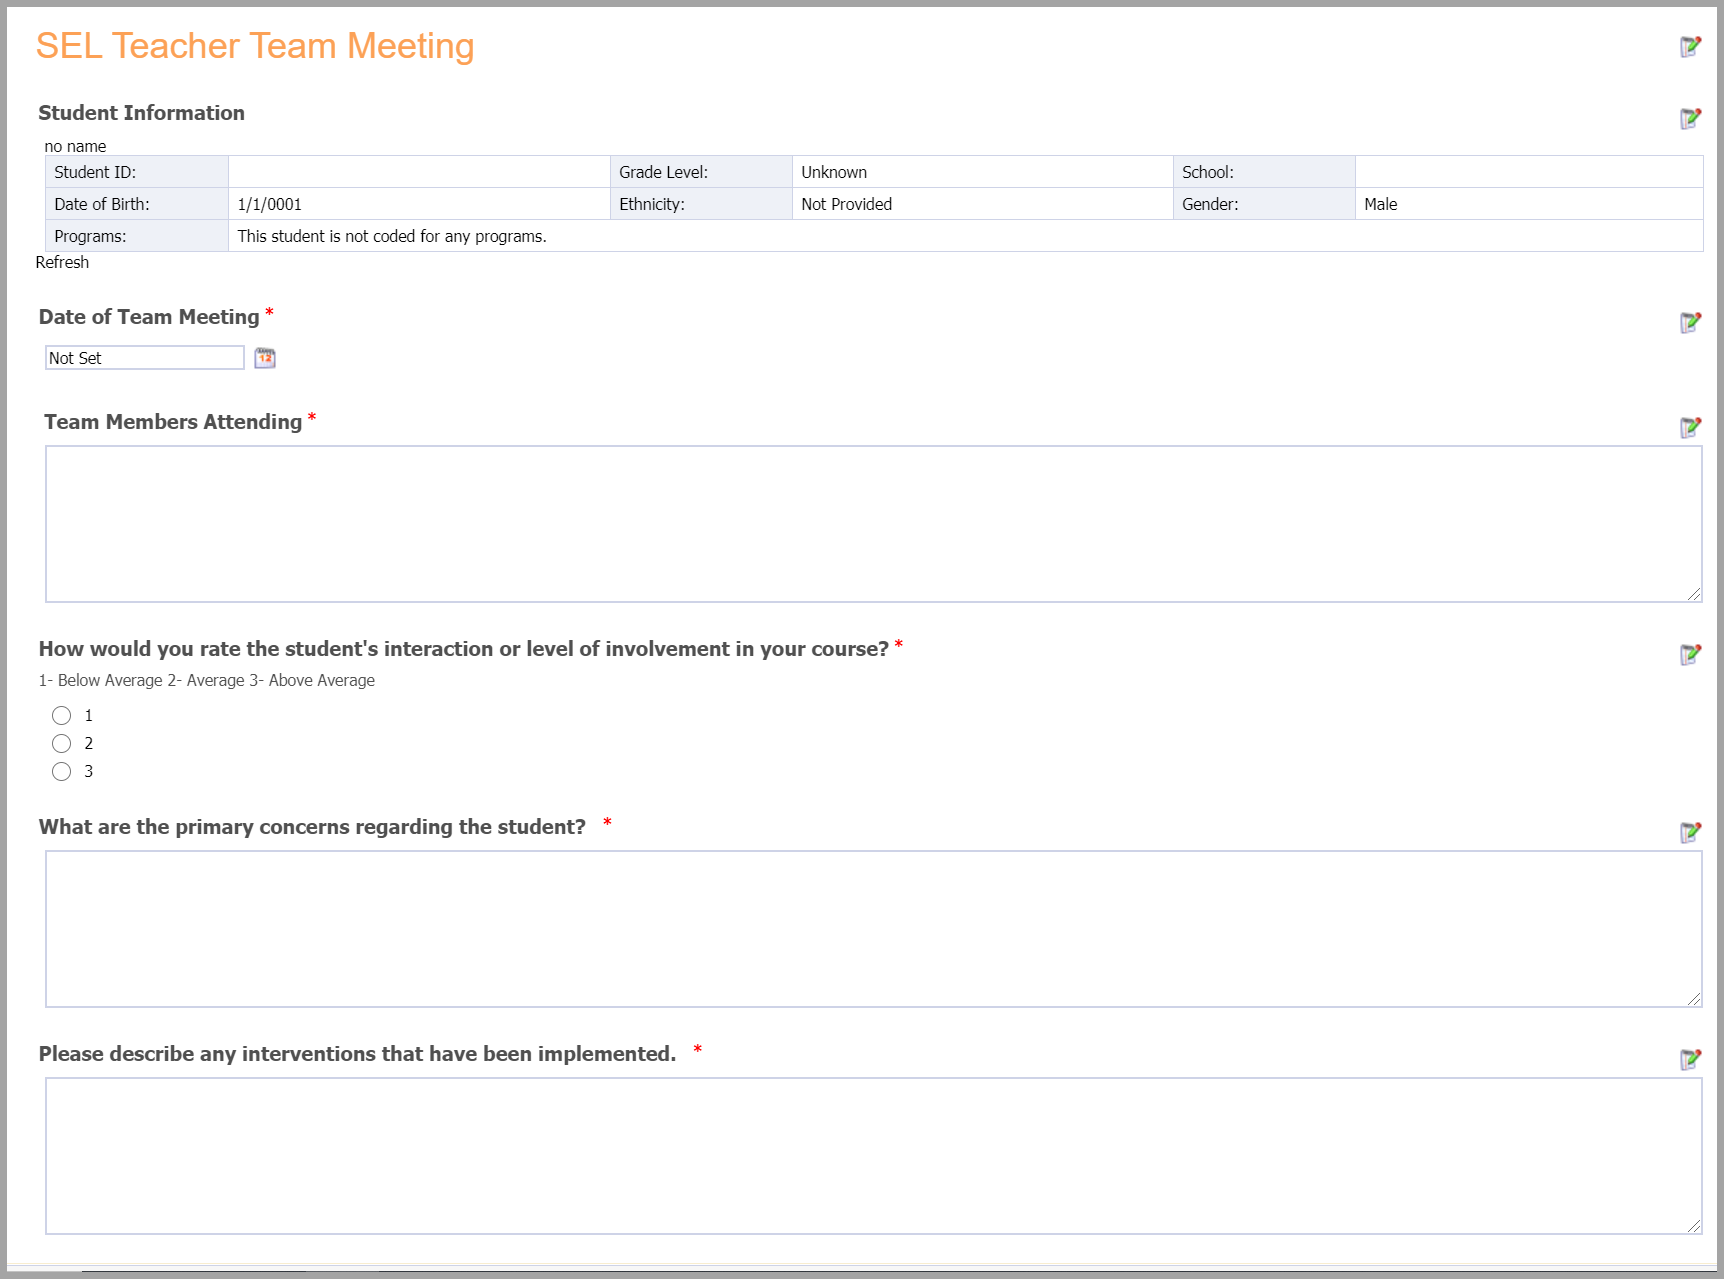1724x1279 pixels.
Task: Click the Refresh link under student info
Action: click(62, 262)
